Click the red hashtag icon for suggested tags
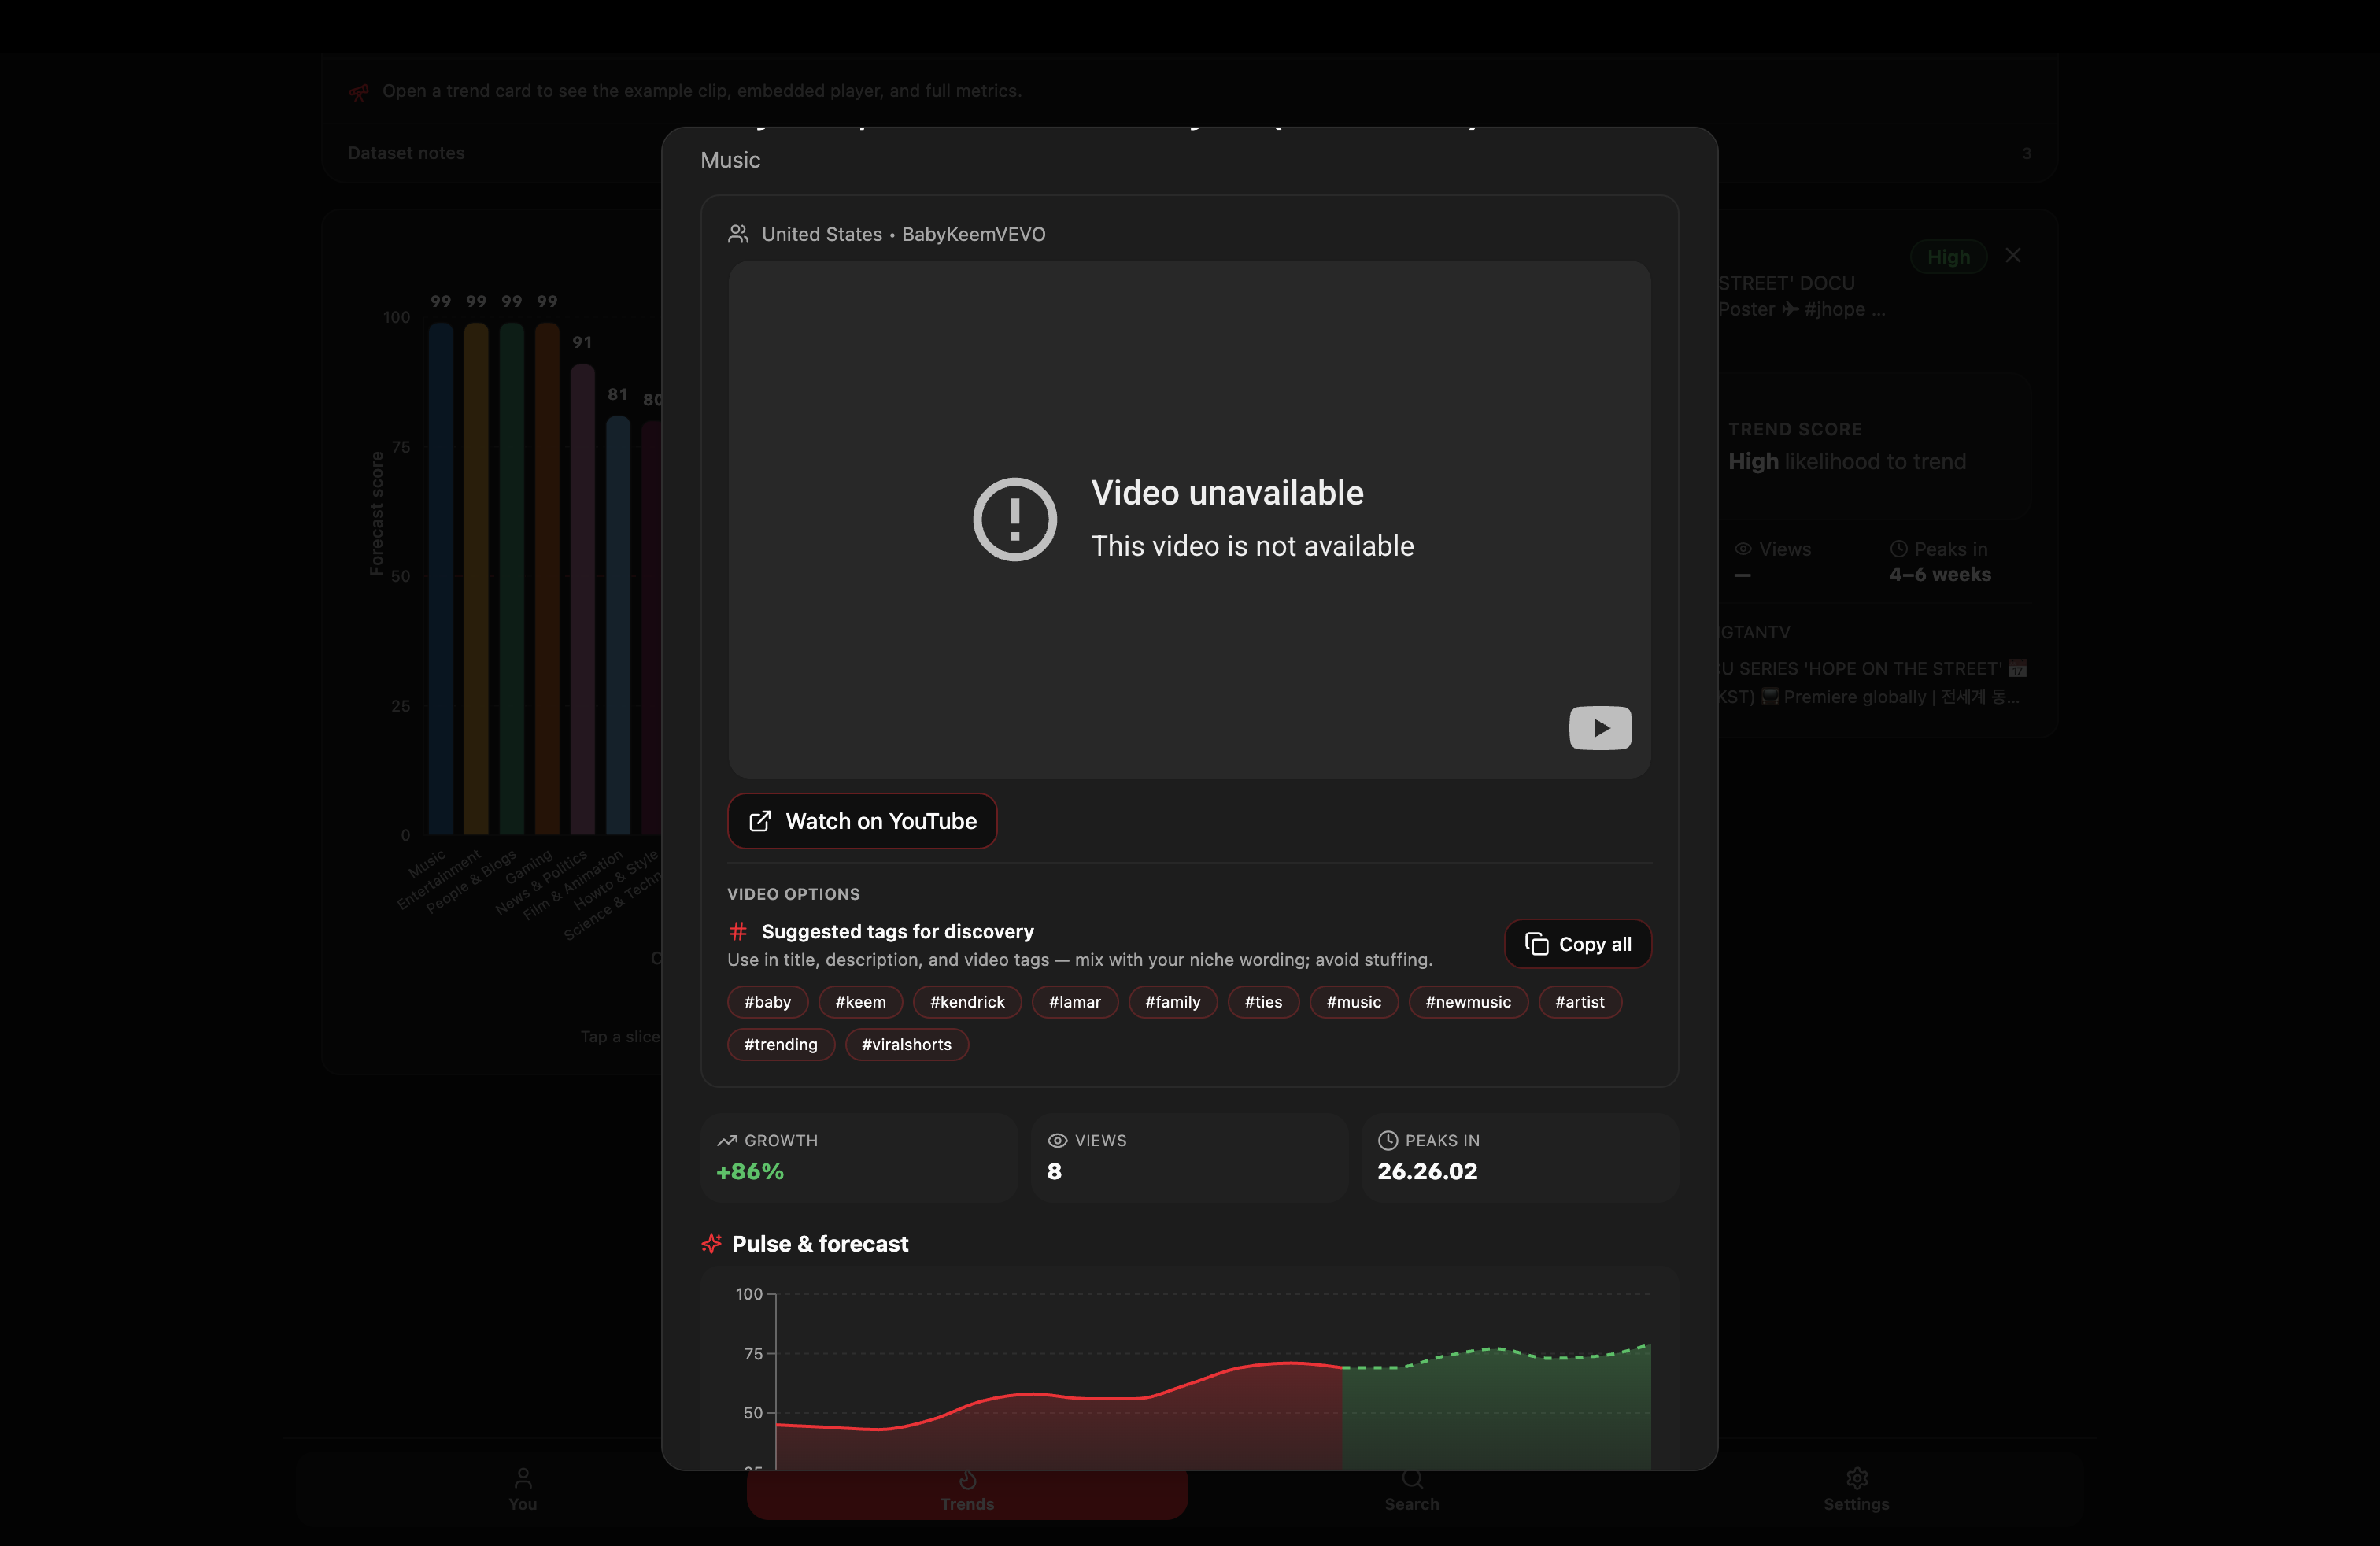This screenshot has width=2380, height=1546. click(x=738, y=931)
